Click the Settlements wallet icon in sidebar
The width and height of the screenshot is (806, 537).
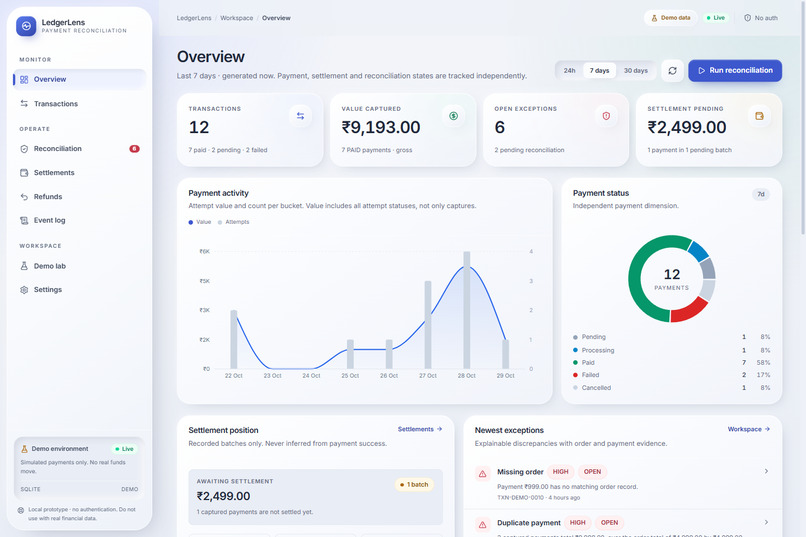click(x=24, y=173)
